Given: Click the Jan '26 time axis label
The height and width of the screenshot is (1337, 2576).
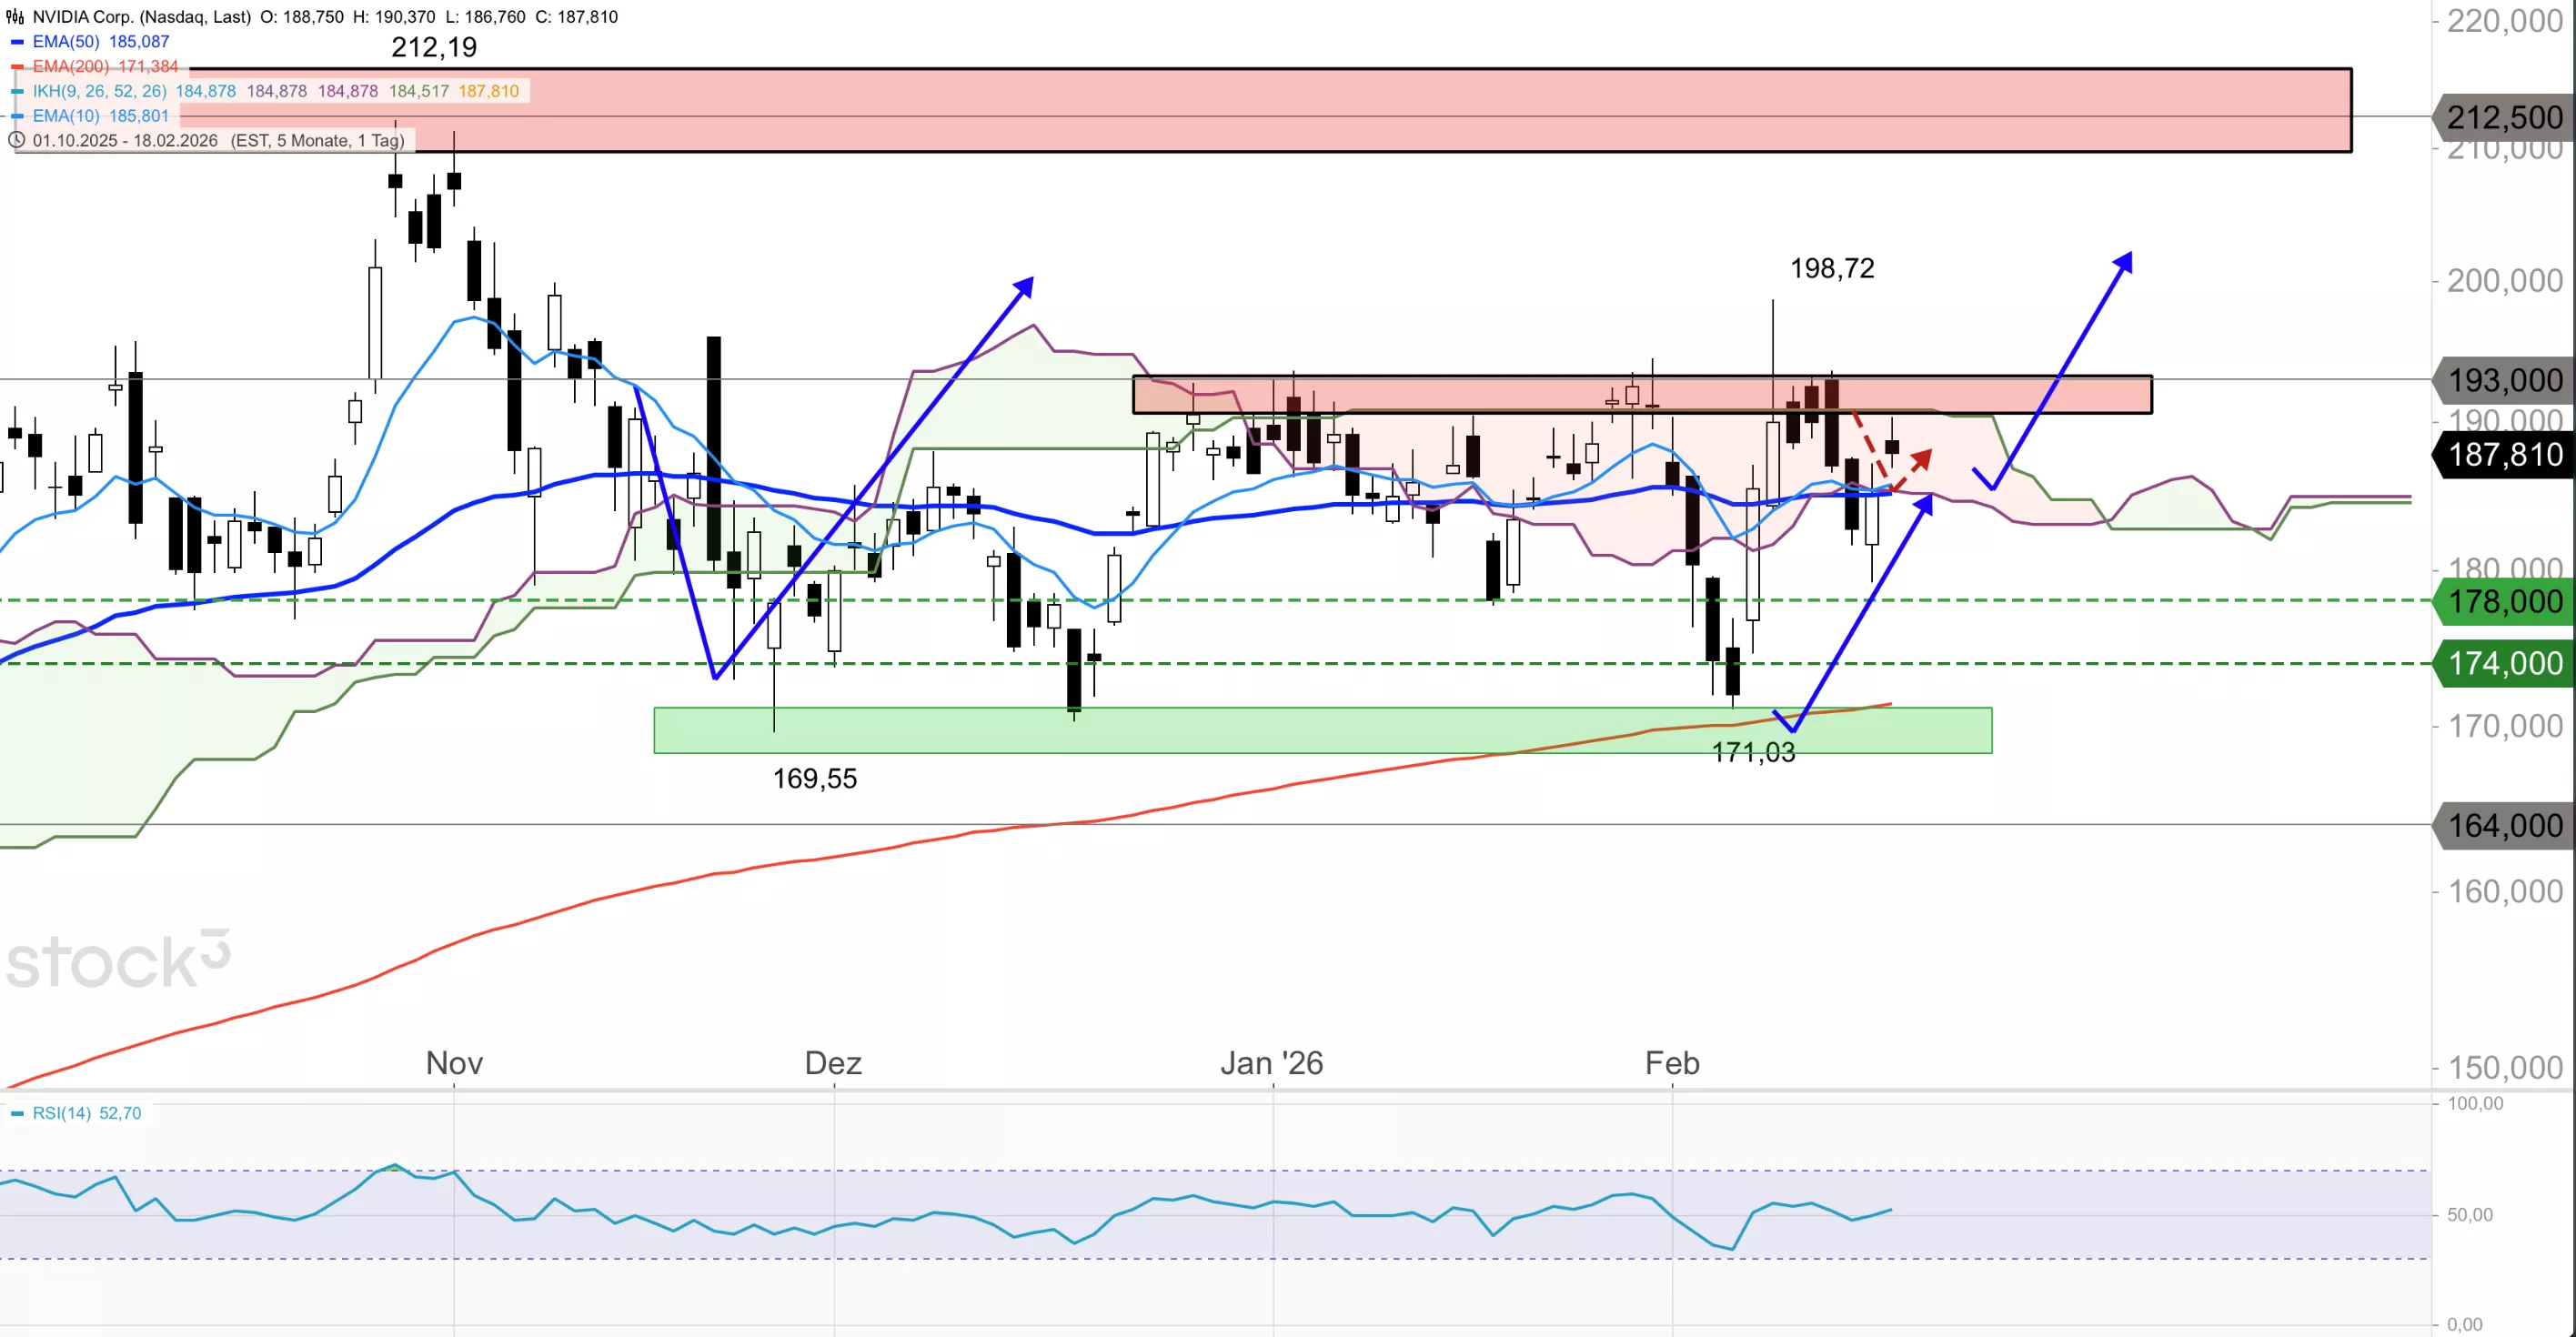Looking at the screenshot, I should click(1271, 1062).
